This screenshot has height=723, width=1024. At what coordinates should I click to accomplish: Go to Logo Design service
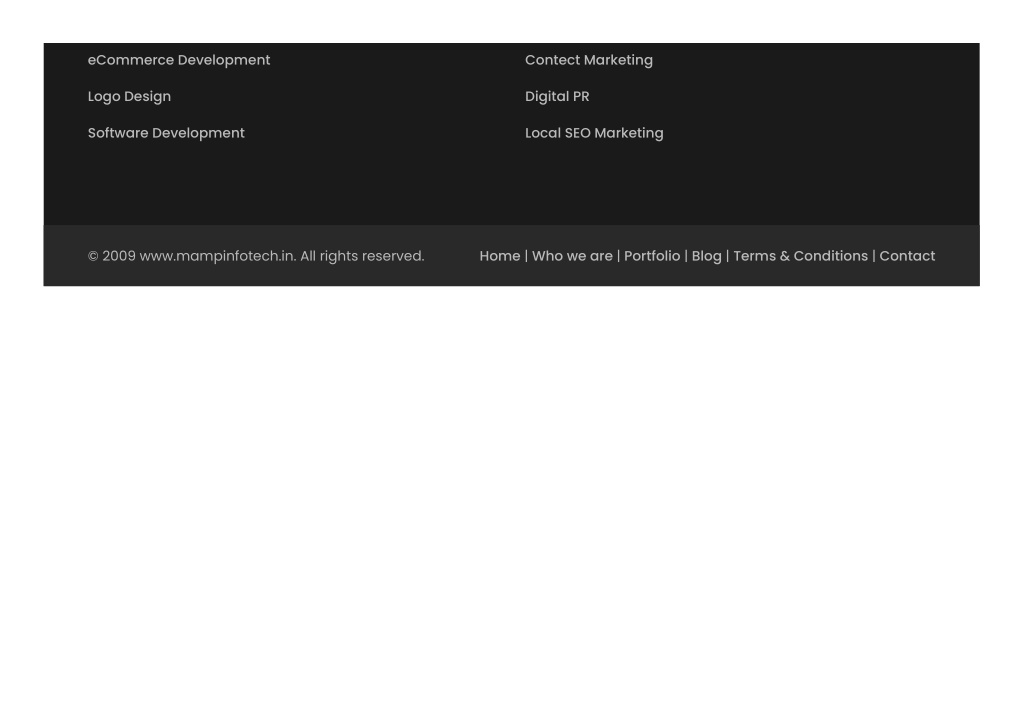(129, 97)
